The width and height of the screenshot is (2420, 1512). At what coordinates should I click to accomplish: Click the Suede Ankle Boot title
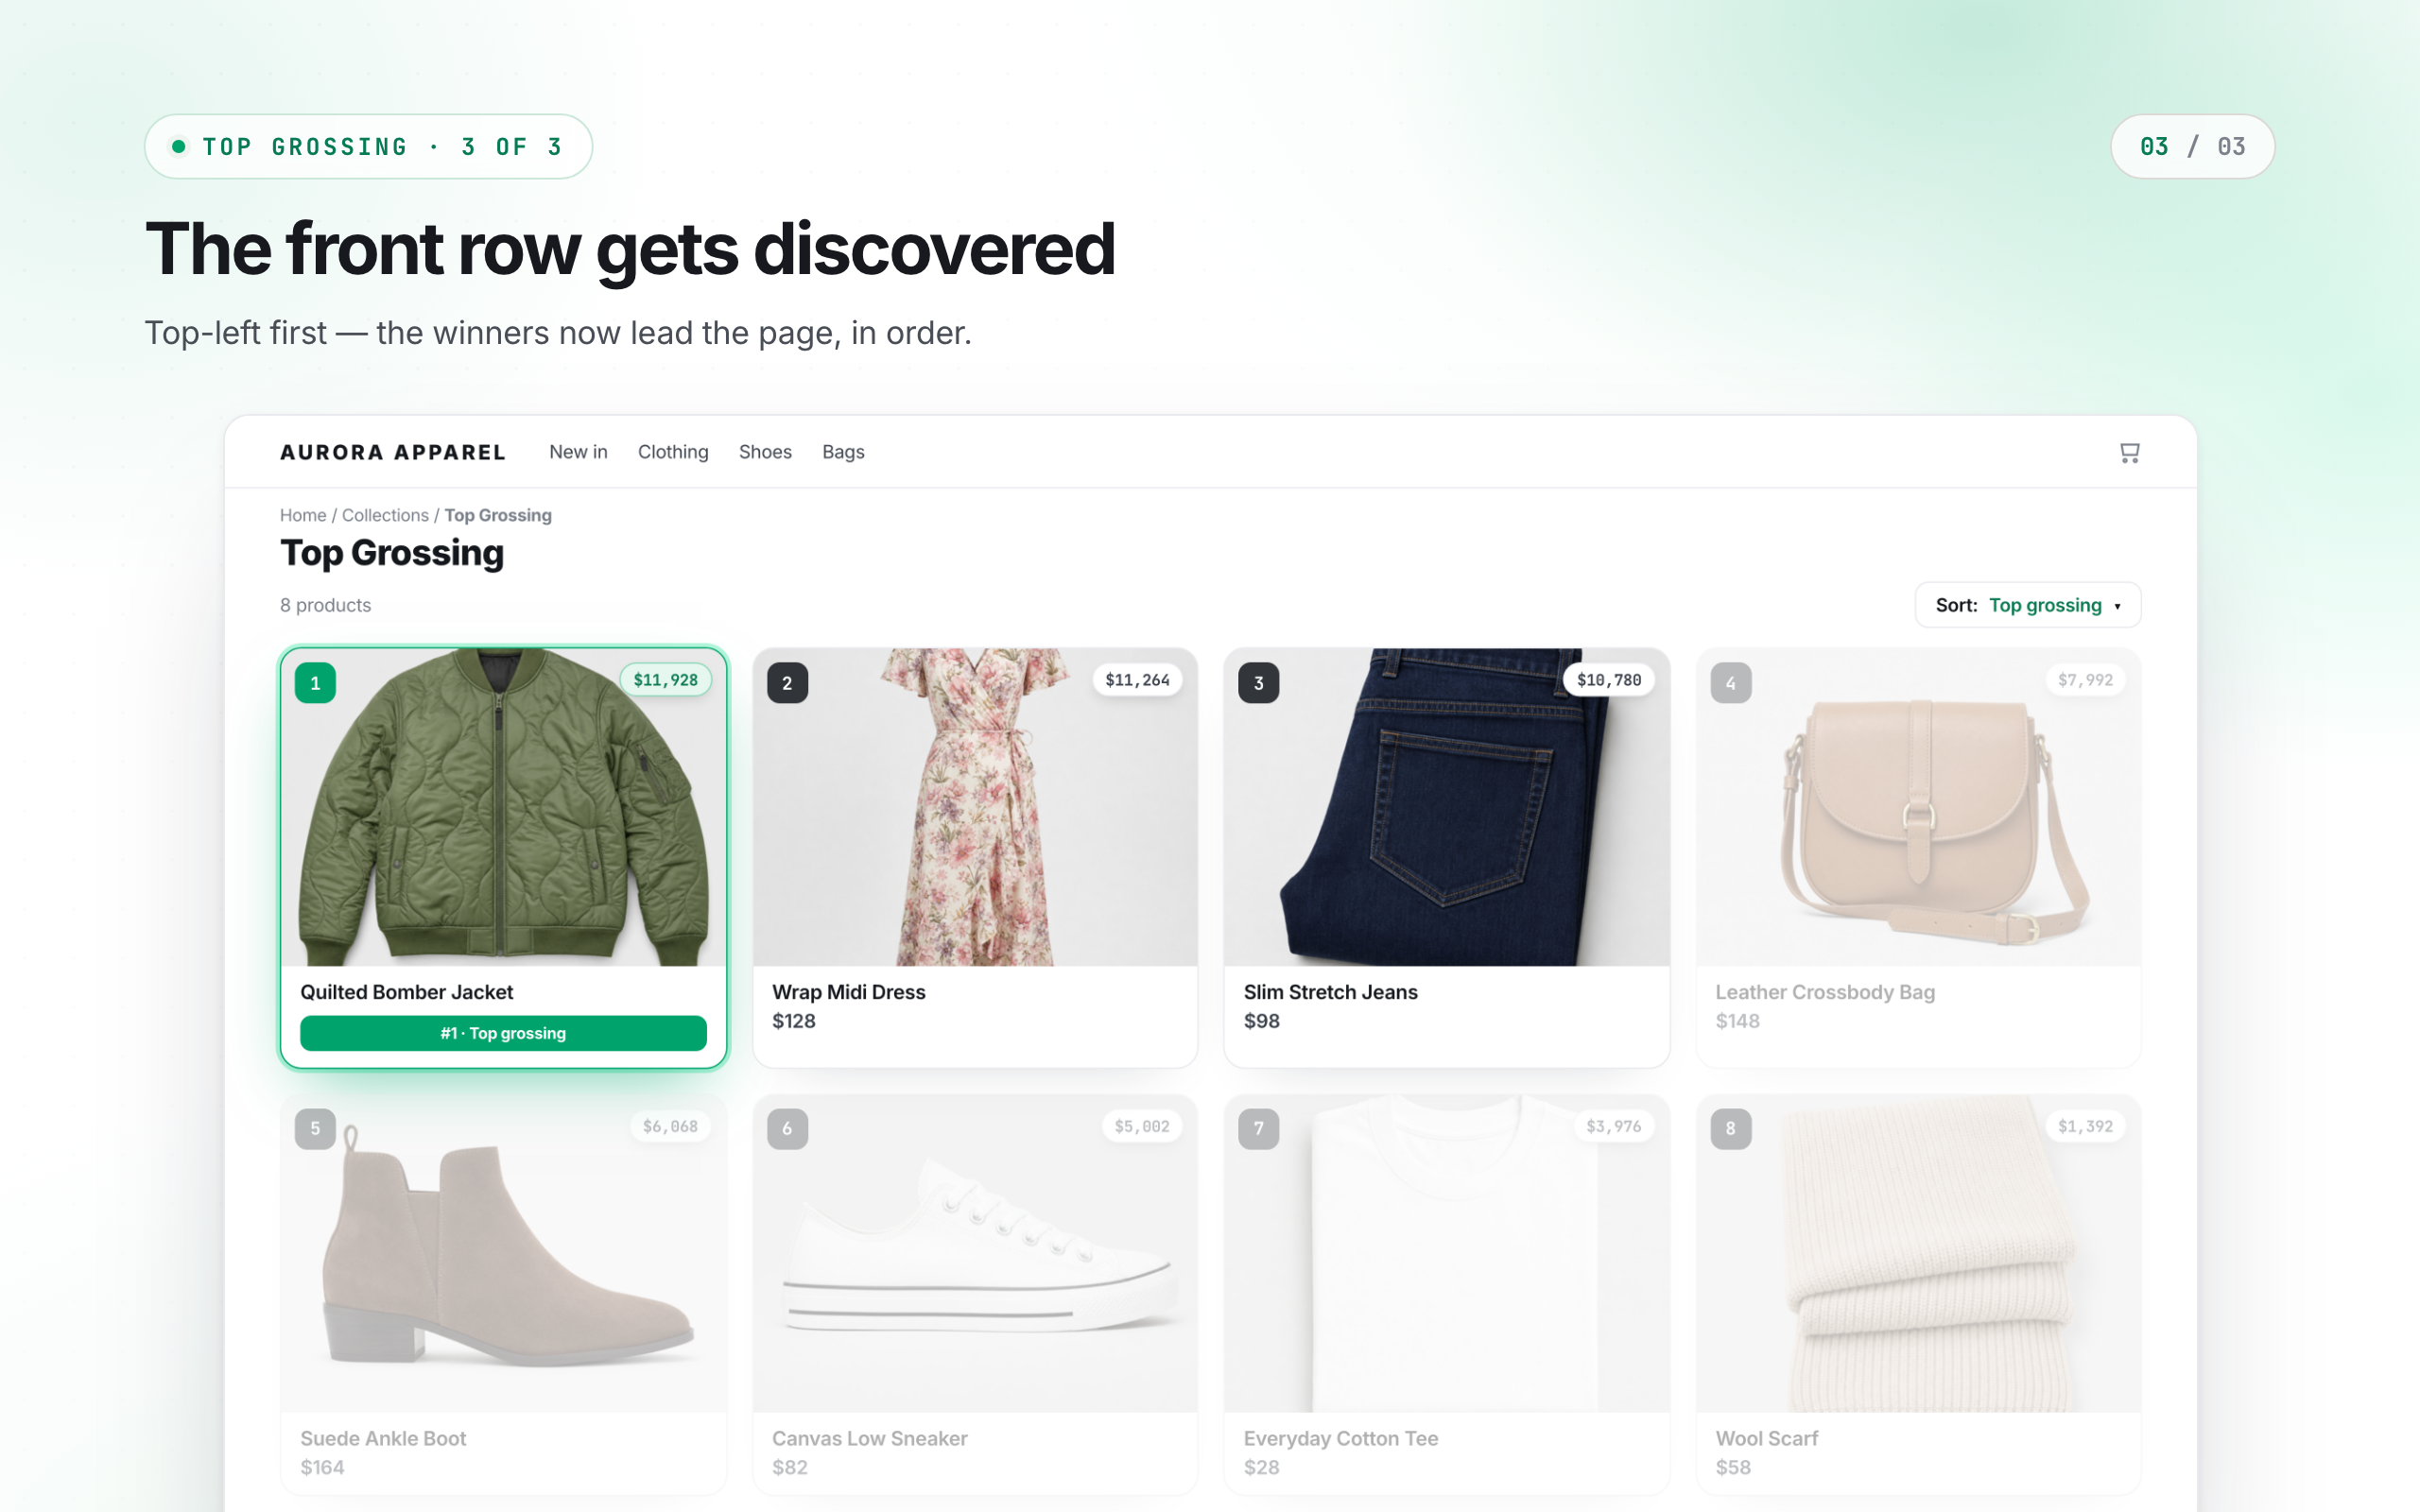383,1438
